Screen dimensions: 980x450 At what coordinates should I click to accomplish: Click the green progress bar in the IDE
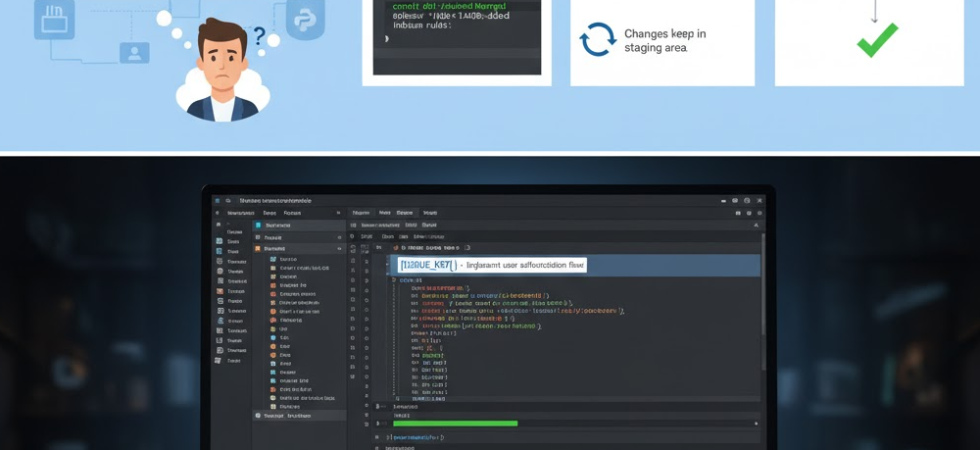455,423
